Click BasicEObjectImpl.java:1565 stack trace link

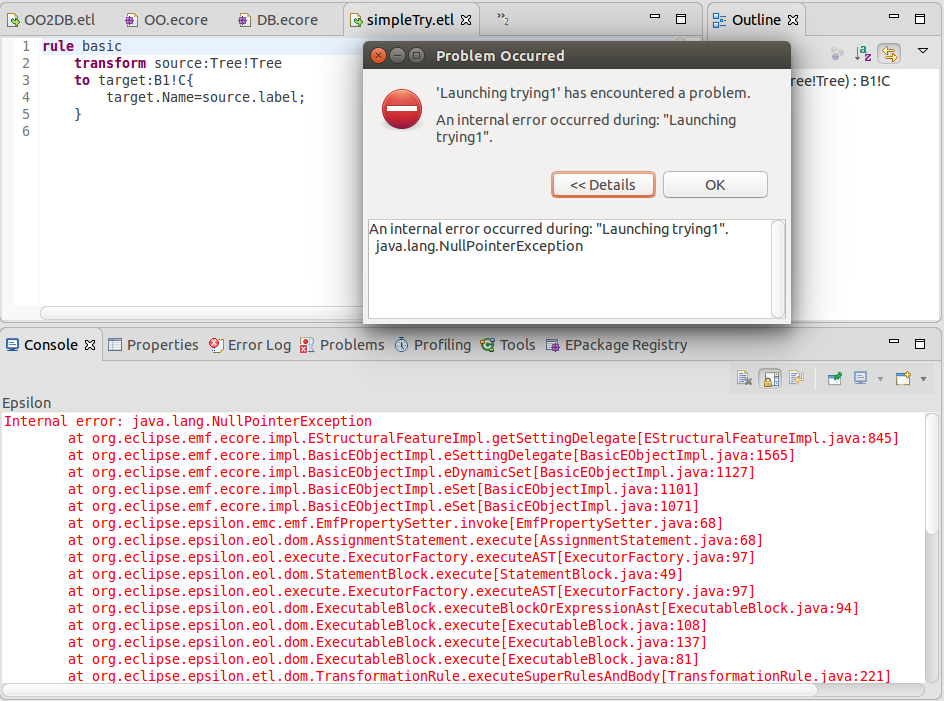click(x=684, y=455)
